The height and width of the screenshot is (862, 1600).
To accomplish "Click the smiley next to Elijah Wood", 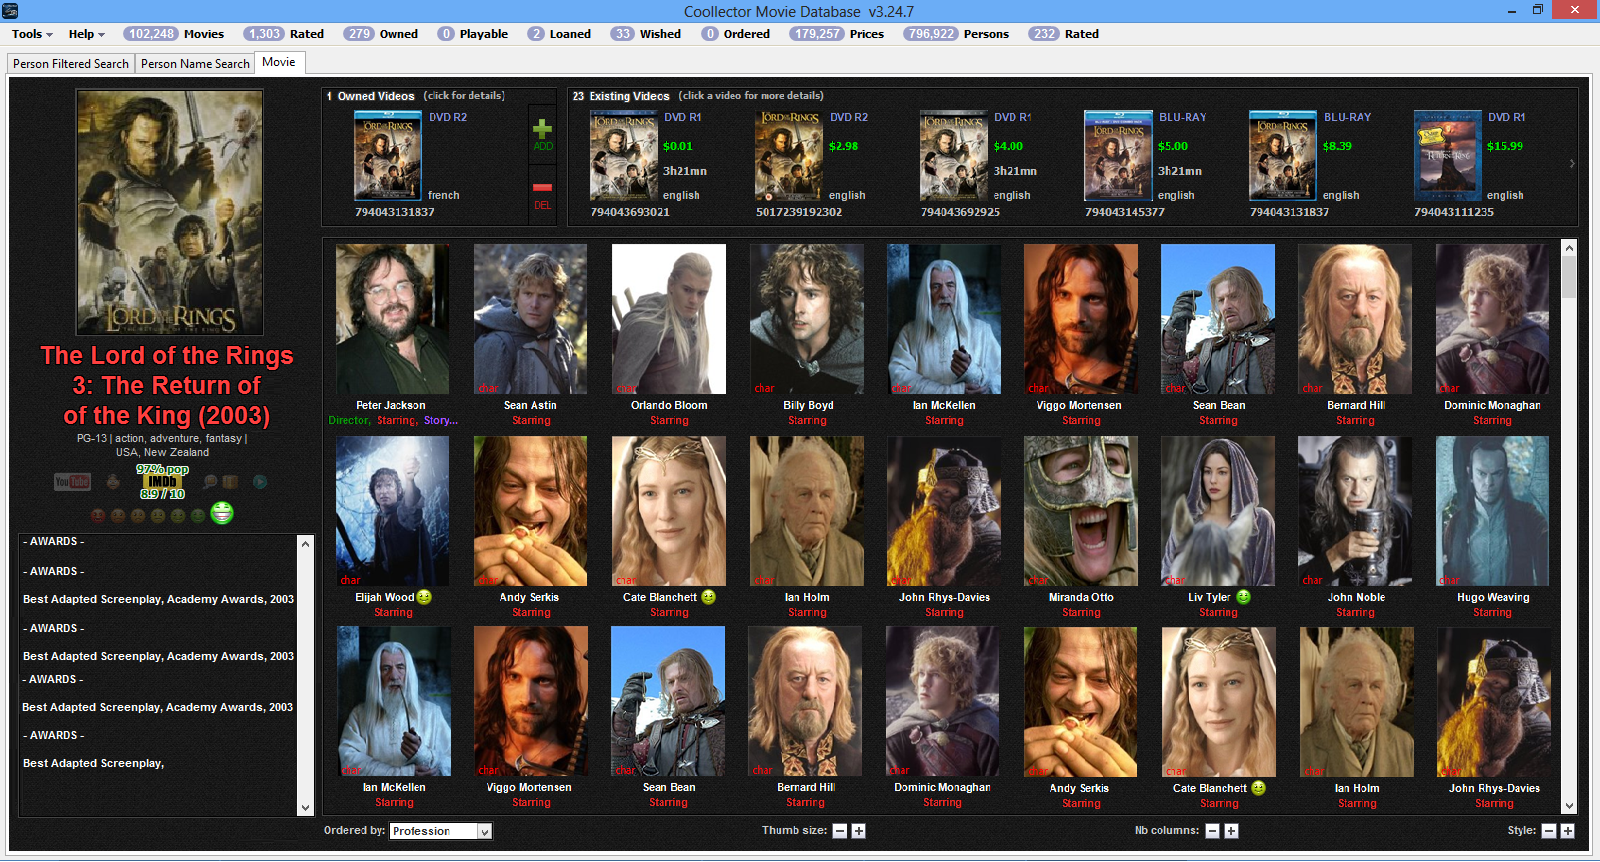I will [424, 597].
